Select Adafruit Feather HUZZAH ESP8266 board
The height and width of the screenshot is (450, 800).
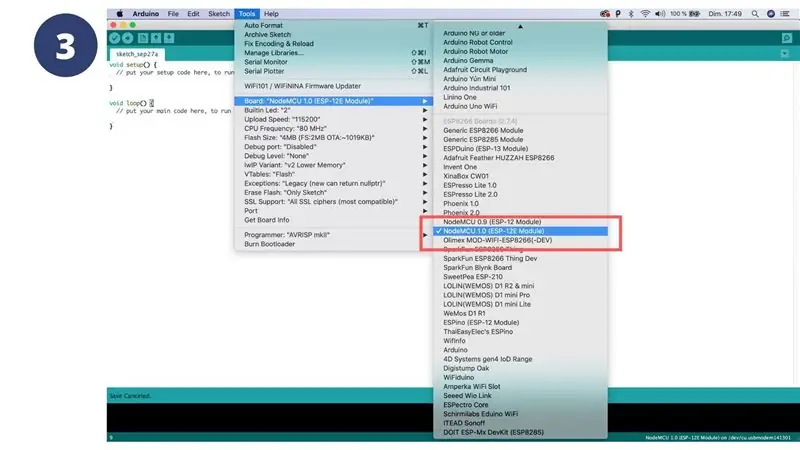[520, 158]
